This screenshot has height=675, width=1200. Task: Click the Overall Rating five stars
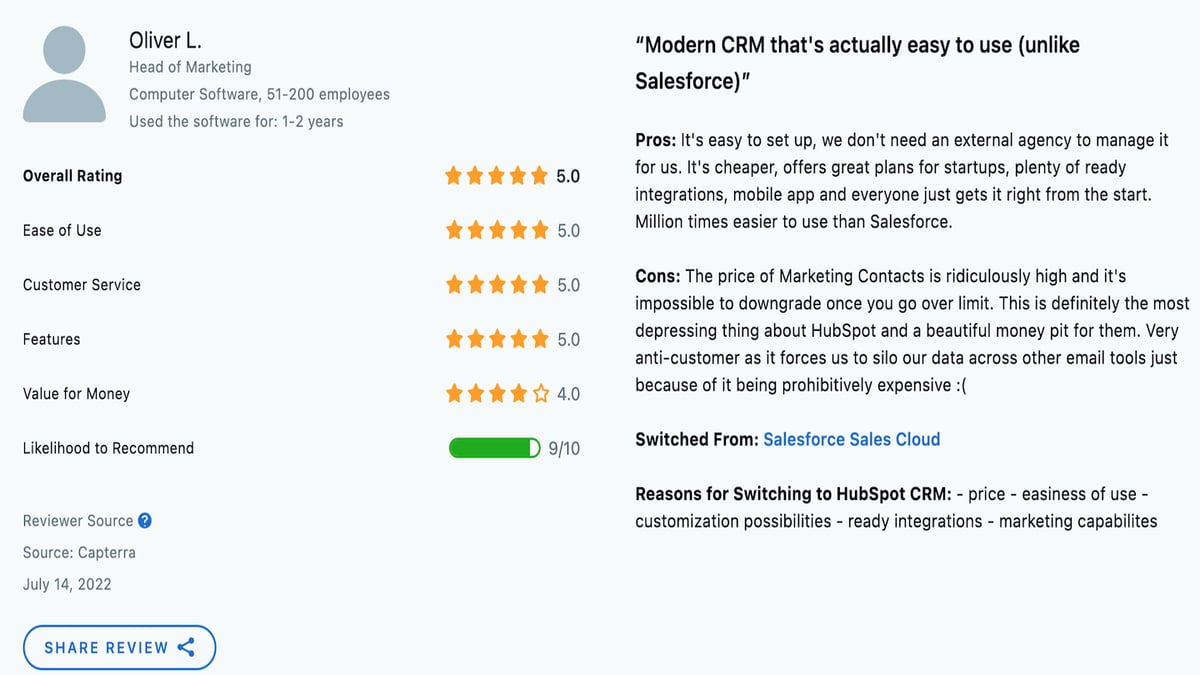tap(497, 176)
